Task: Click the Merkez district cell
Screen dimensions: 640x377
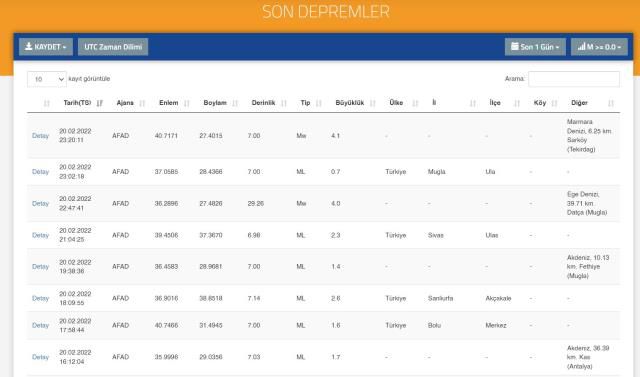Action: 496,326
